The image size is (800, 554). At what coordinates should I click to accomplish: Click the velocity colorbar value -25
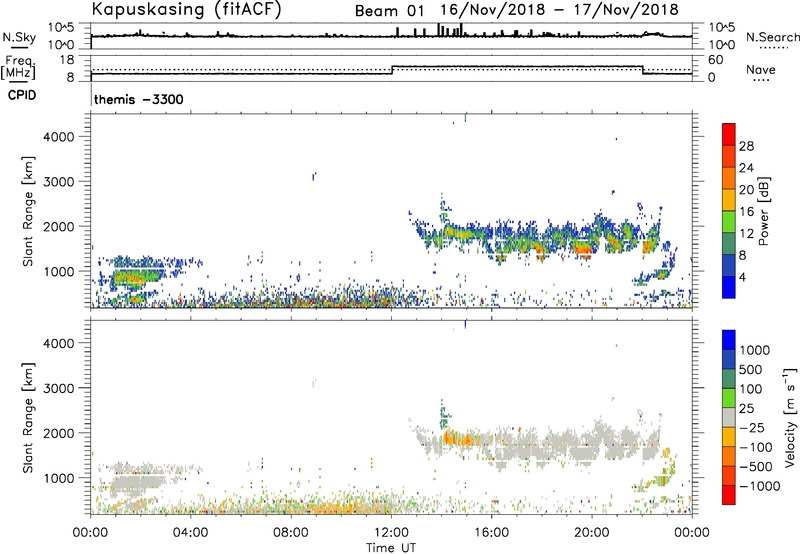point(752,427)
